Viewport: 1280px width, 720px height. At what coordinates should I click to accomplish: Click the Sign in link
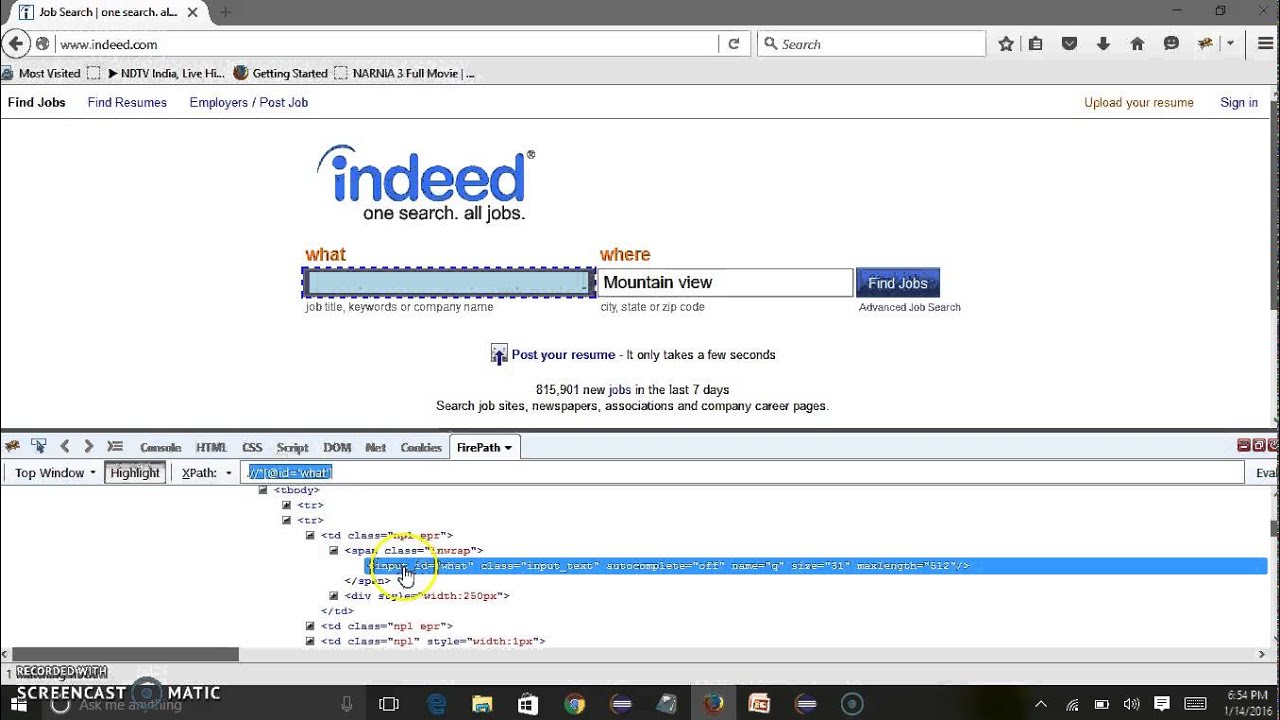coord(1239,102)
